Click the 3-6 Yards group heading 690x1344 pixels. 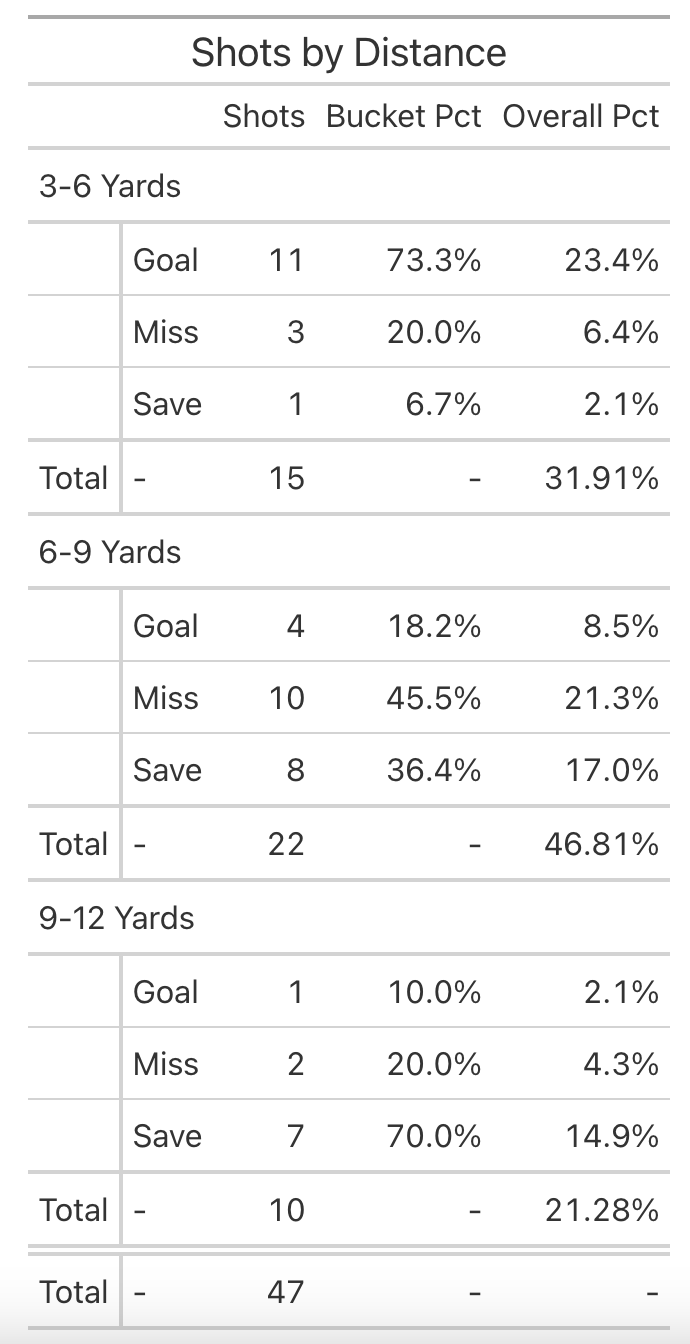110,186
